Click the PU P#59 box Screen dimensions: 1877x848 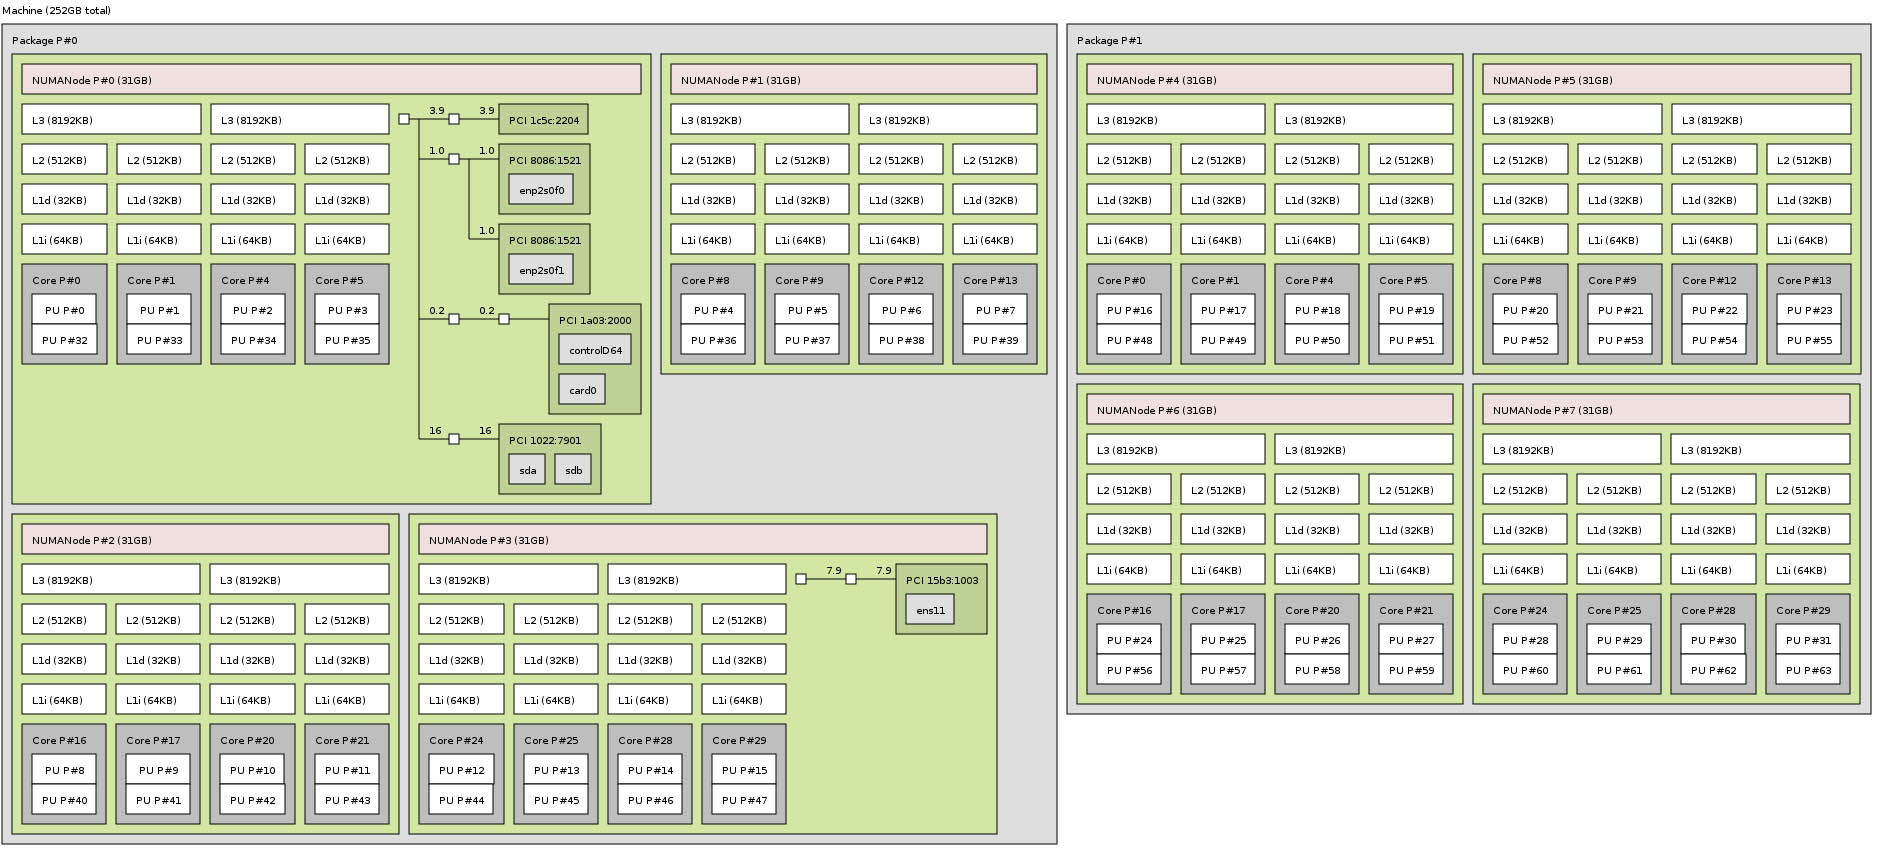1411,670
